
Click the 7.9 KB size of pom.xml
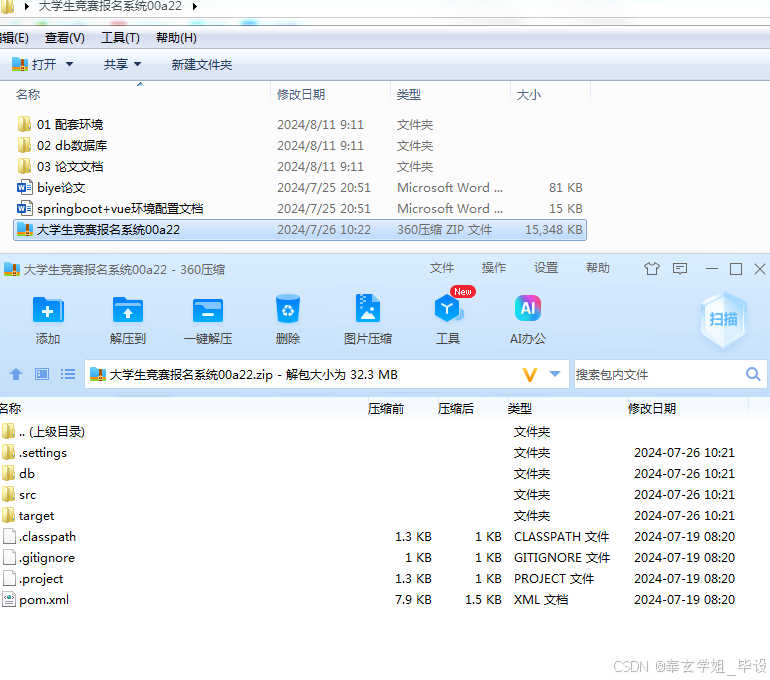(x=413, y=600)
